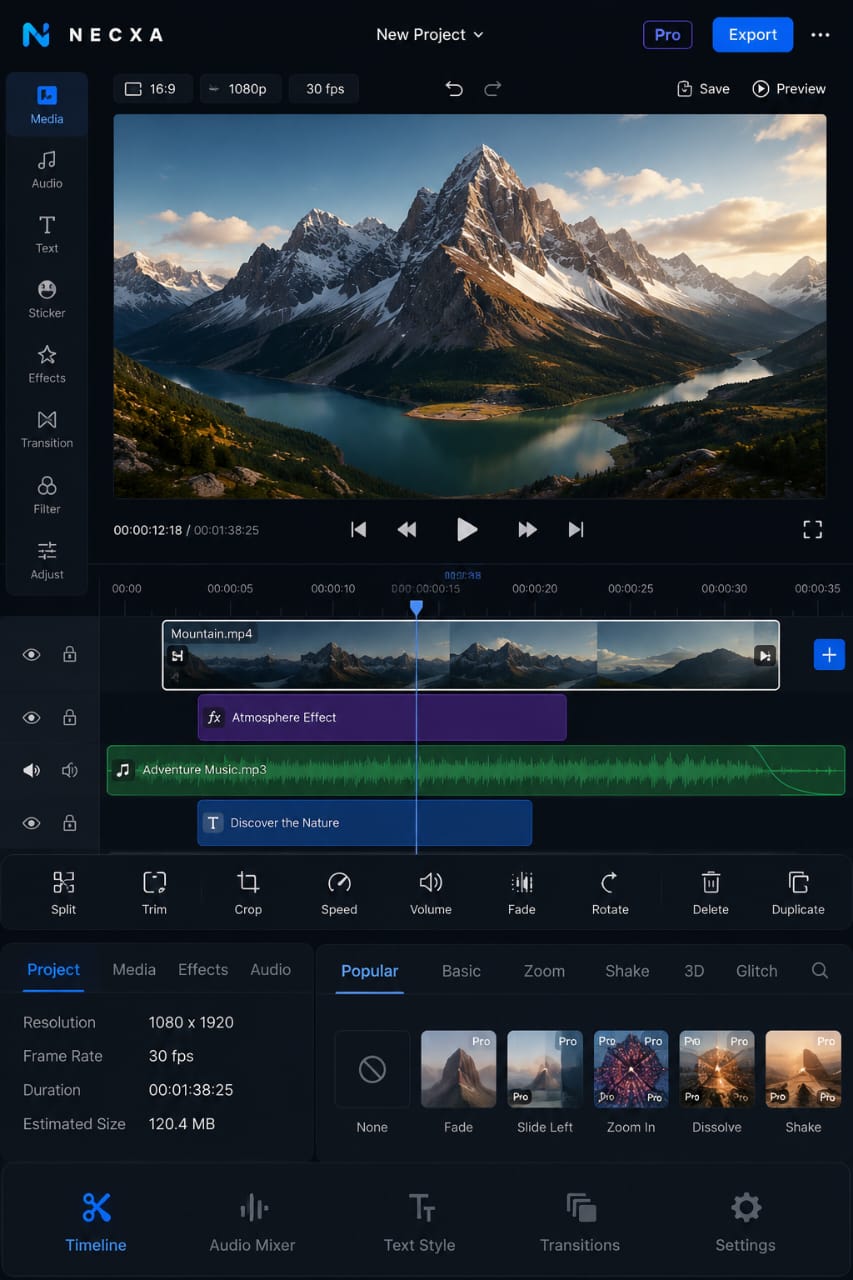Select the Trim tool

[154, 893]
